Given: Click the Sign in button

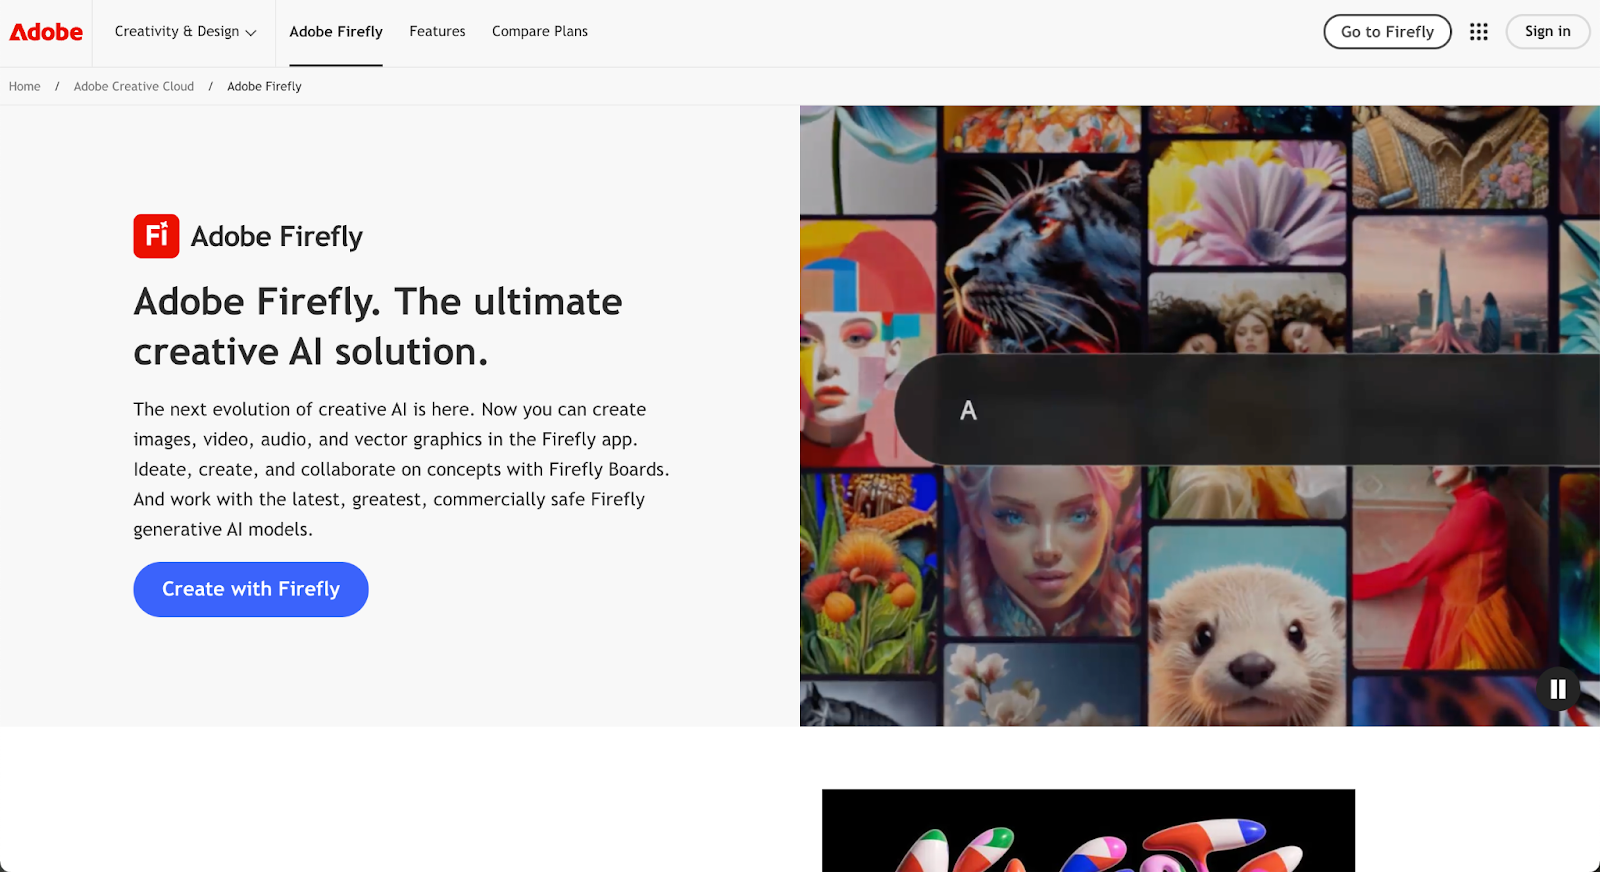Looking at the screenshot, I should (x=1547, y=32).
